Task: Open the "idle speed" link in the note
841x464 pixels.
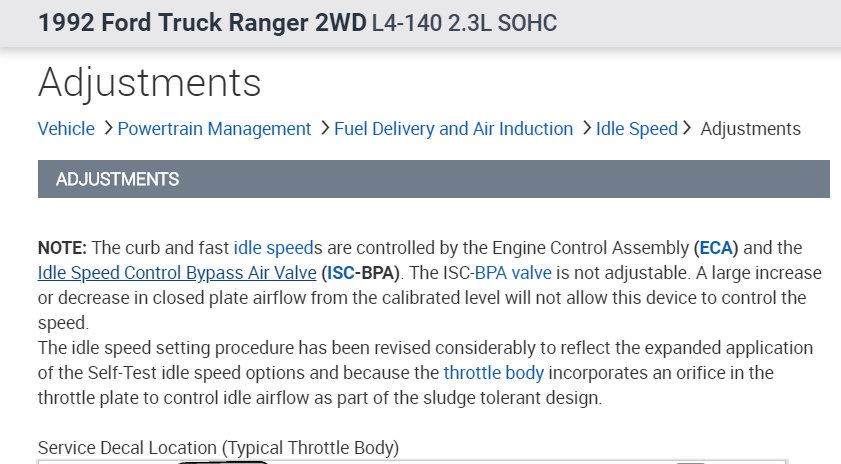Action: [x=271, y=248]
